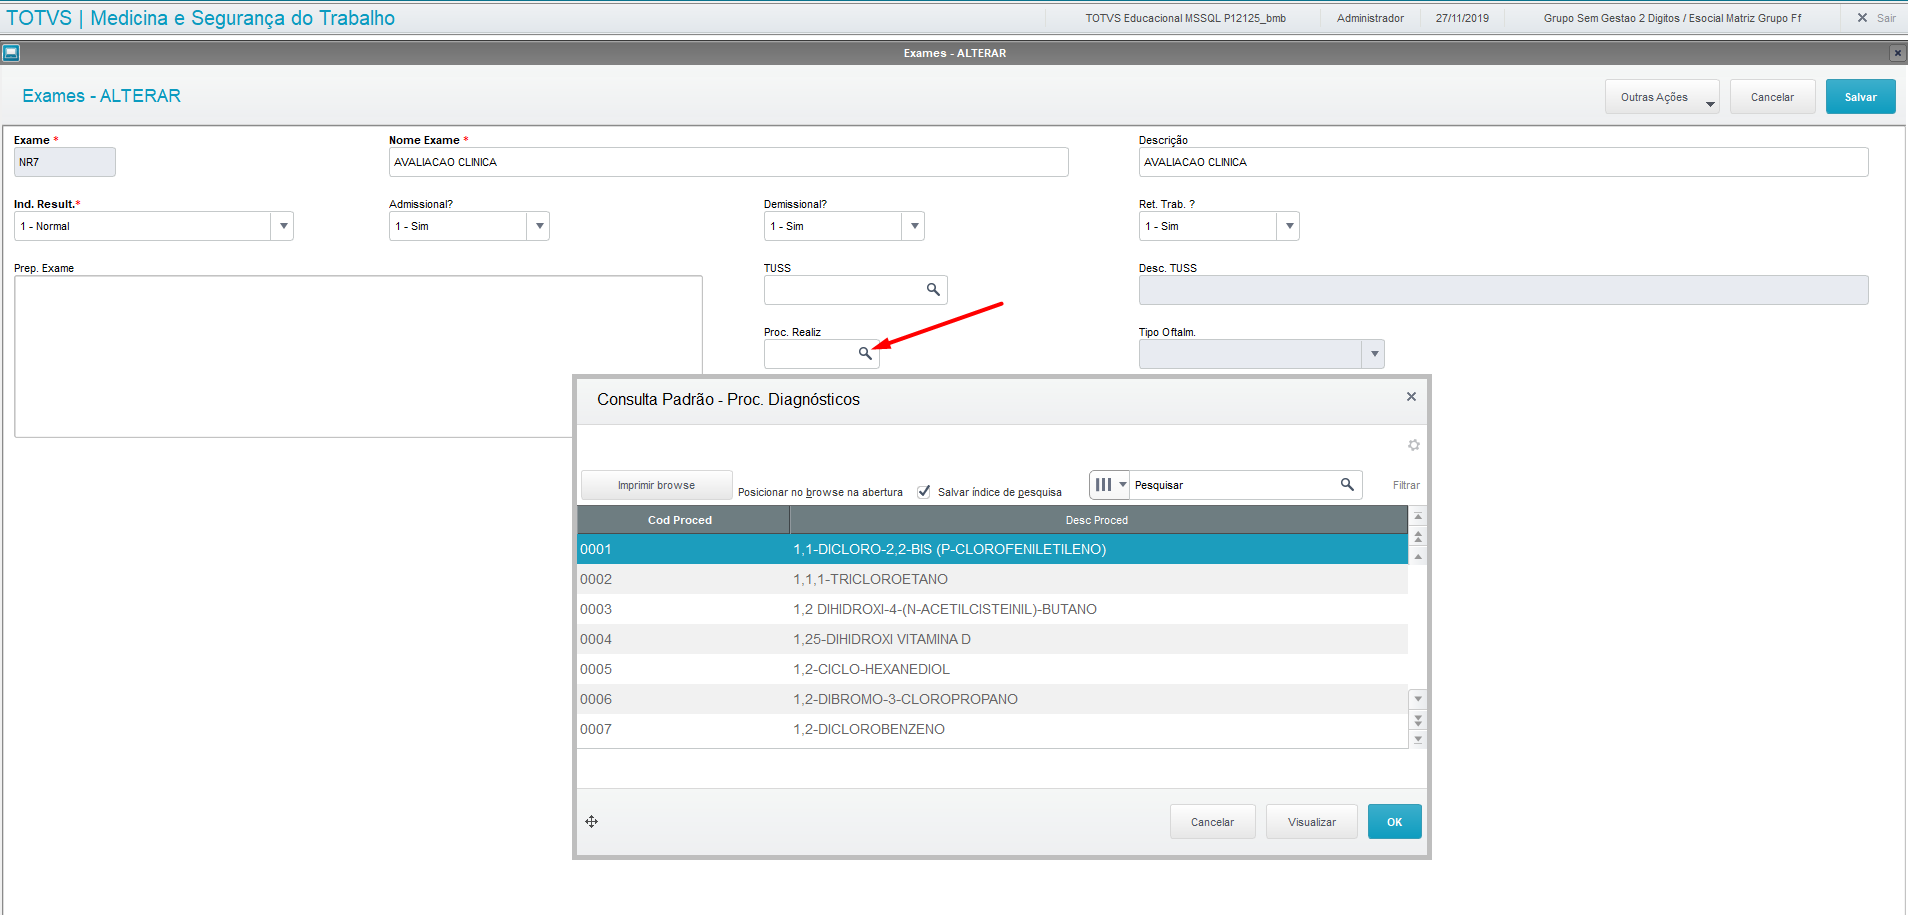Open the Ind. Result. dropdown
This screenshot has width=1908, height=915.
284,226
